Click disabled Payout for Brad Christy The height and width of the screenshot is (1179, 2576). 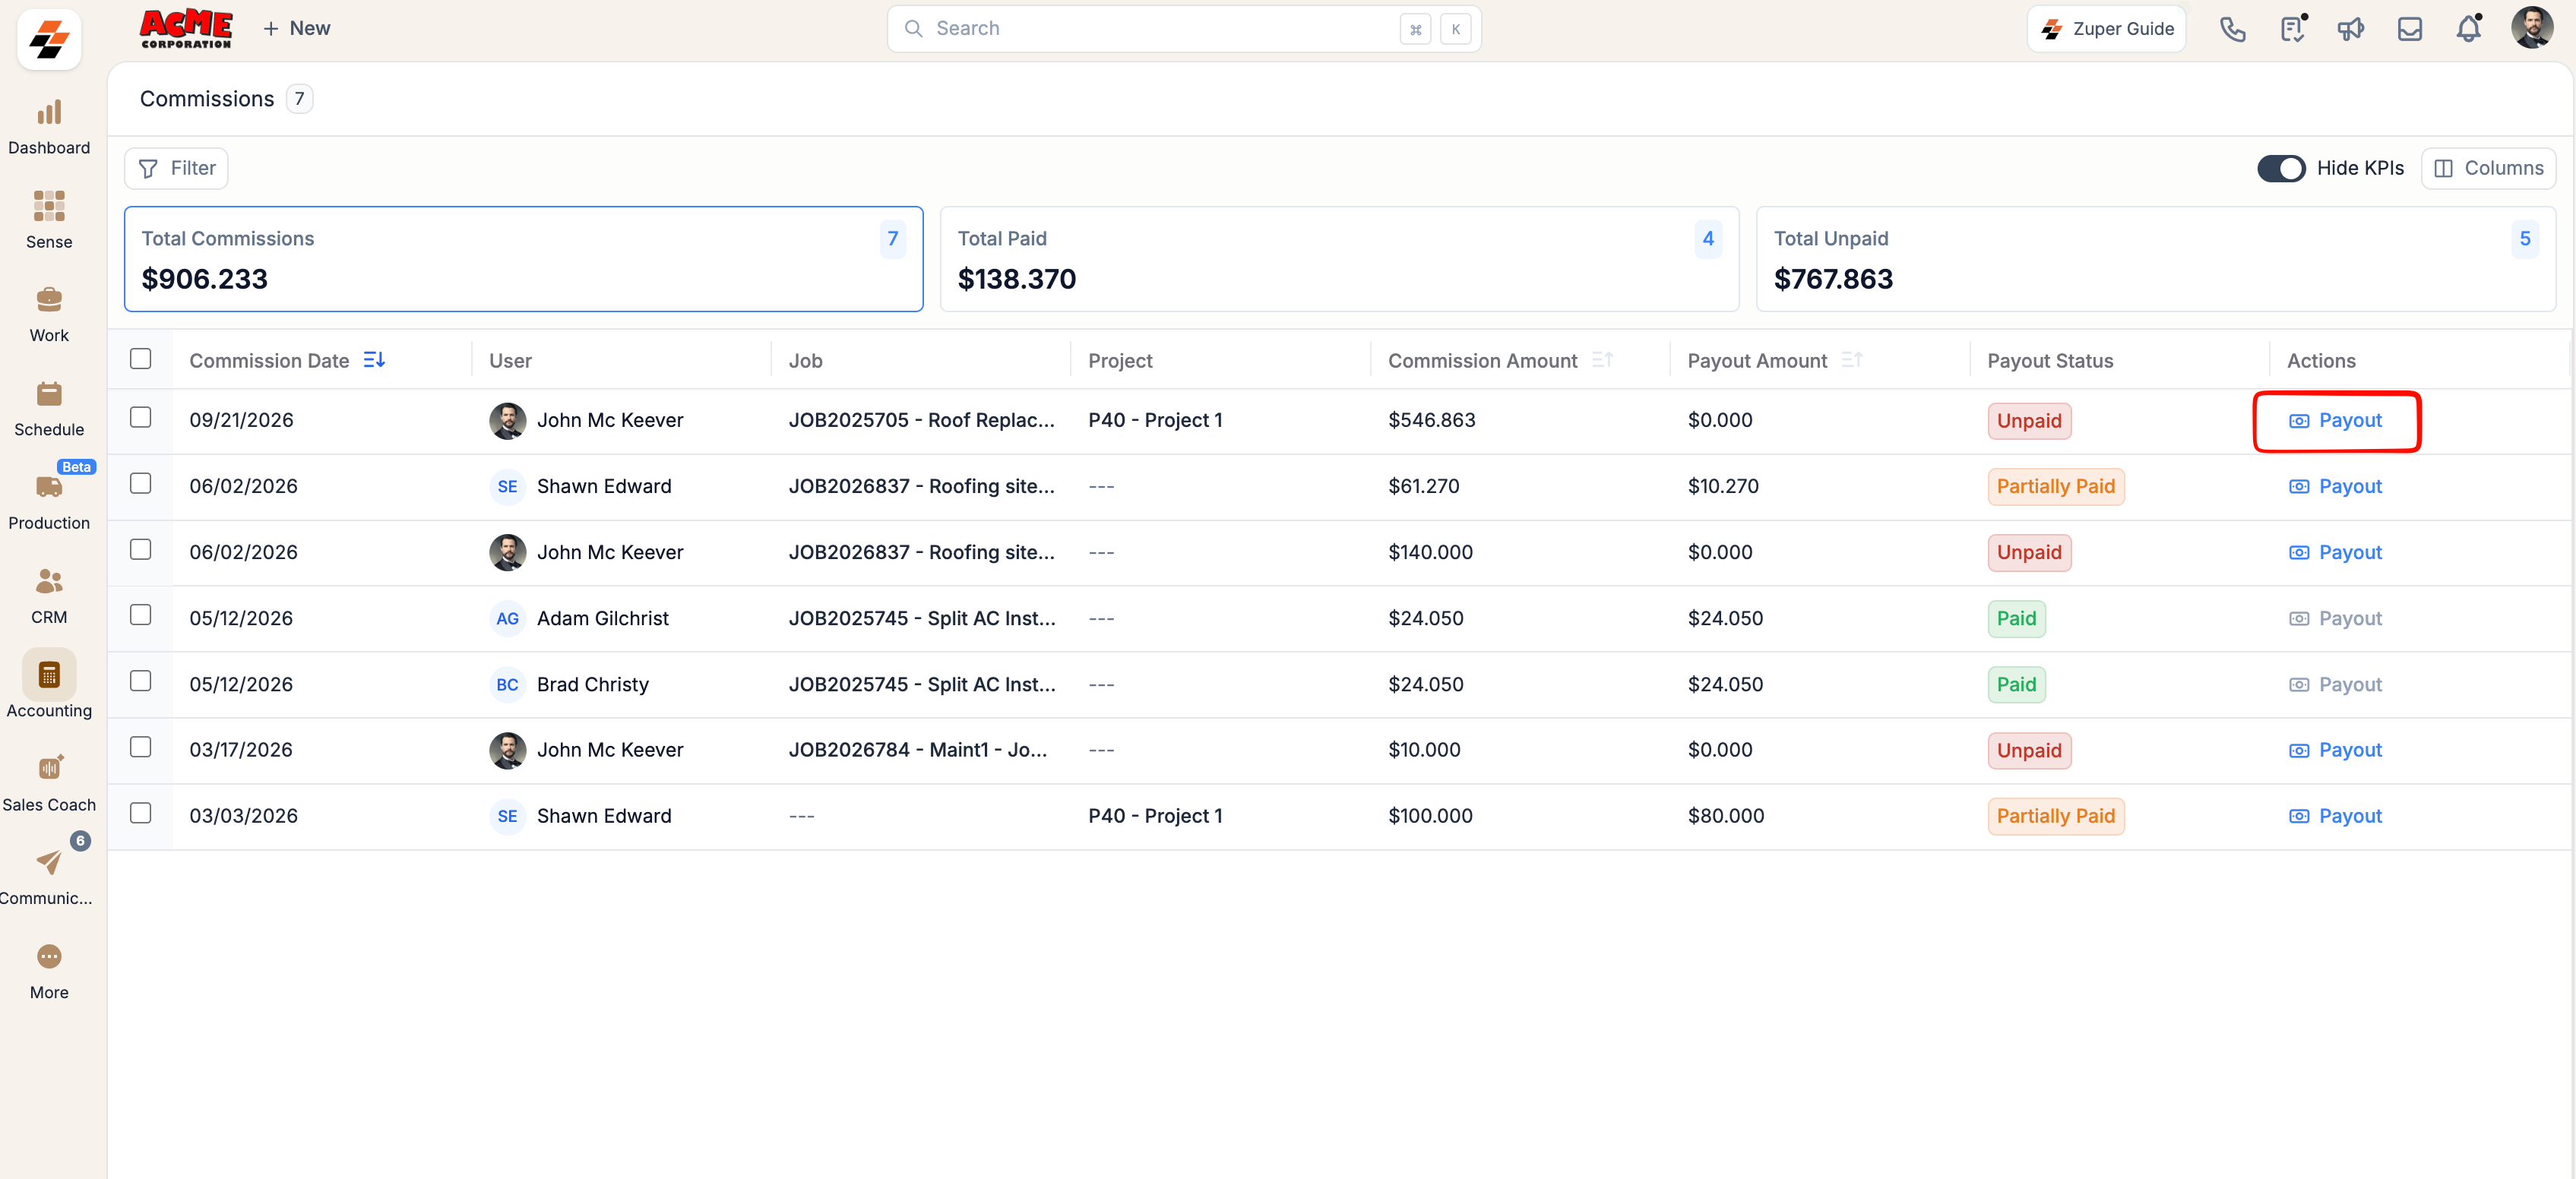[2335, 685]
